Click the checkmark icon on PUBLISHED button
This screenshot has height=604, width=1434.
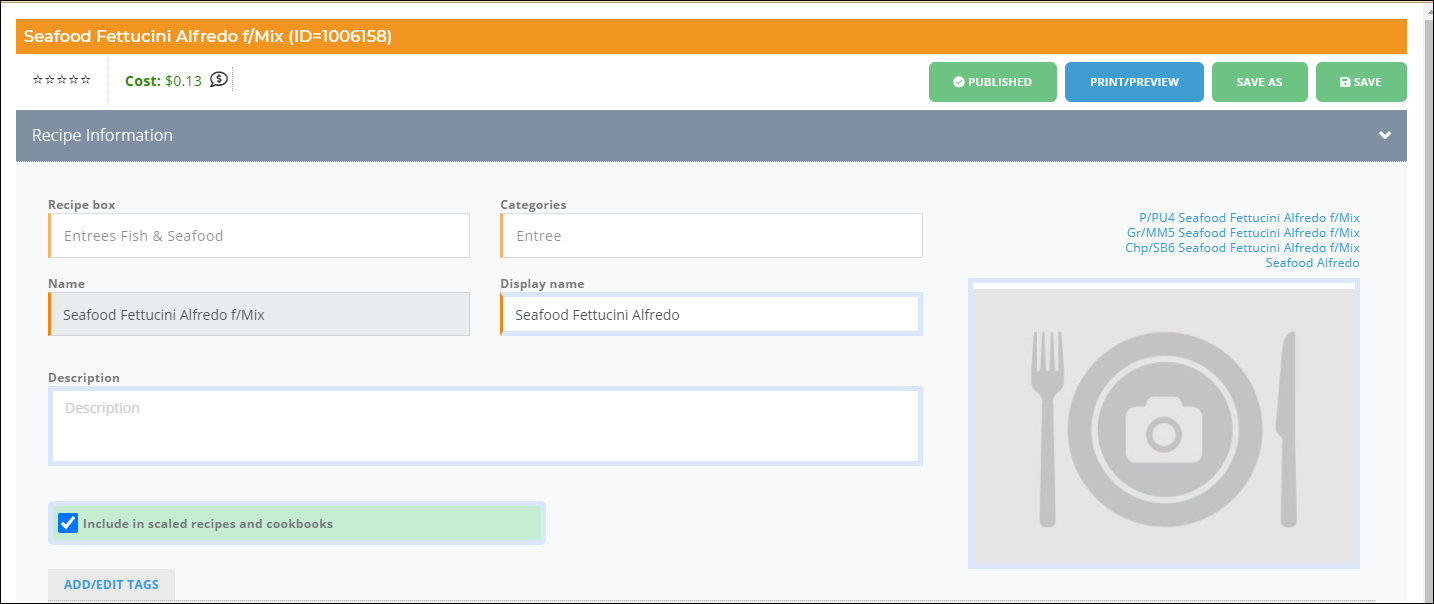(x=957, y=82)
